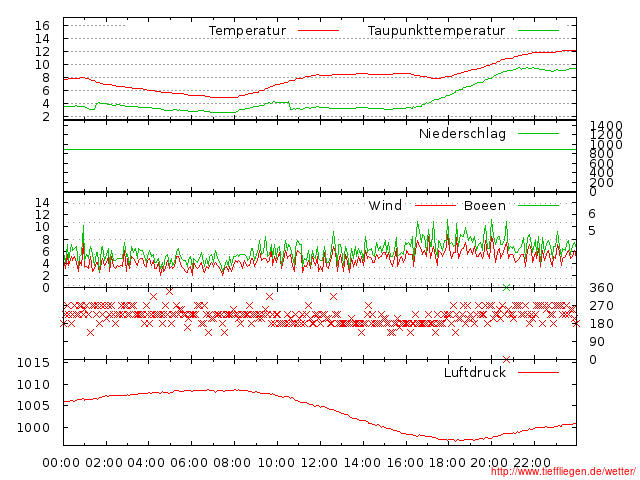This screenshot has height=480, width=640.
Task: Click the 18:00 time axis label
Action: pos(447,463)
